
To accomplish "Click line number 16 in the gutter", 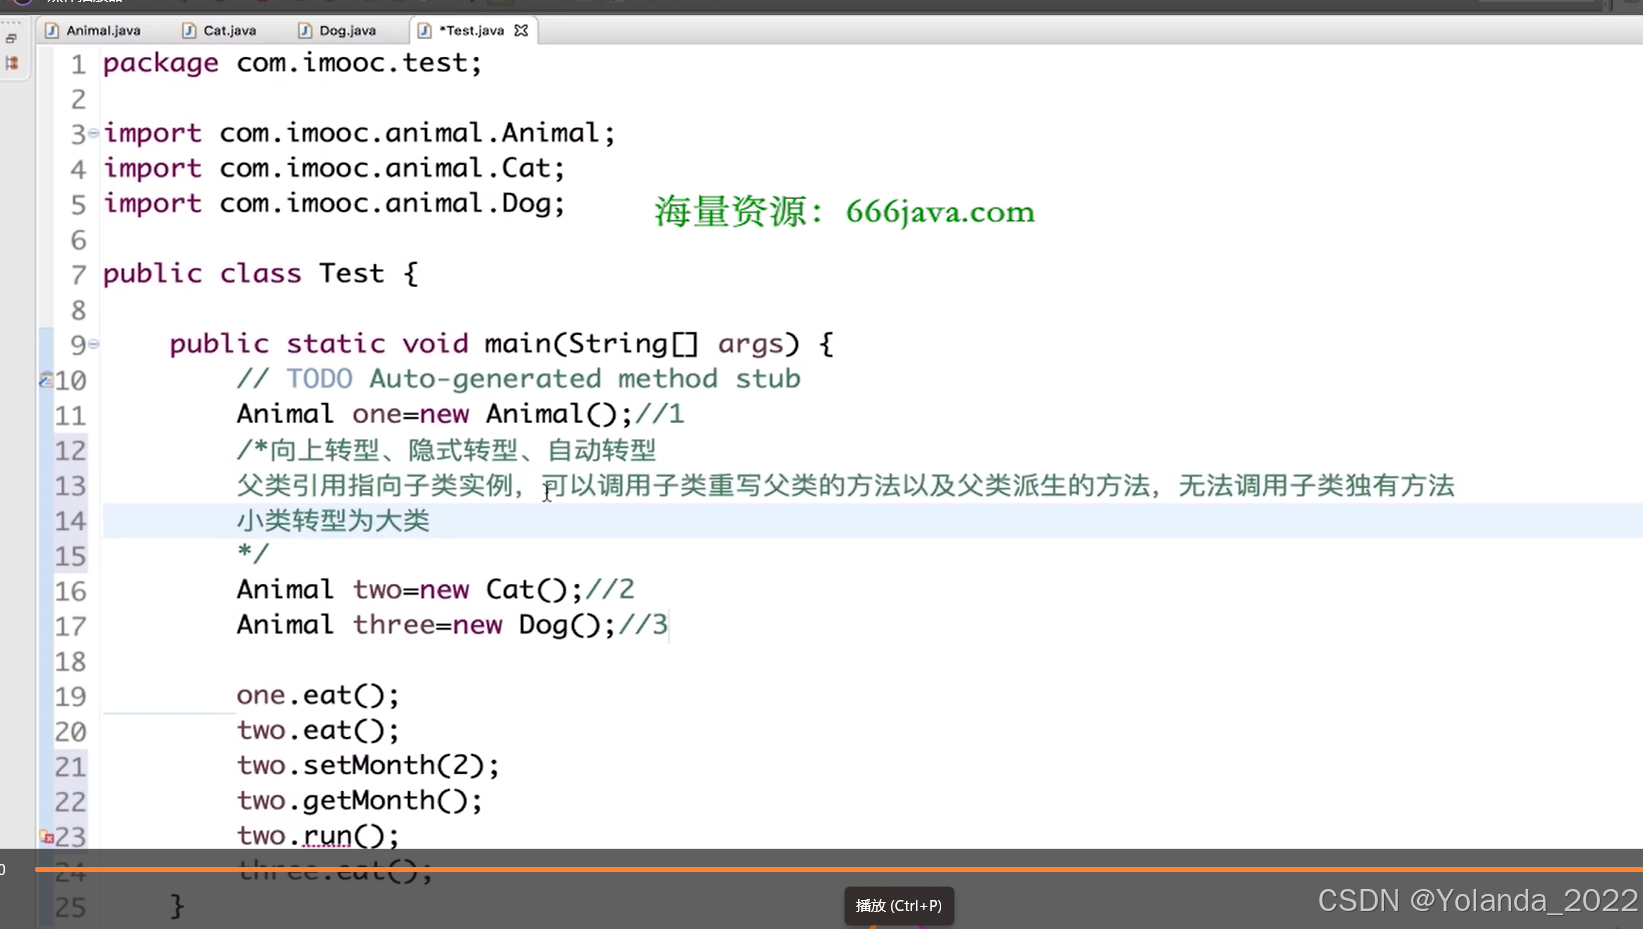I will point(70,591).
